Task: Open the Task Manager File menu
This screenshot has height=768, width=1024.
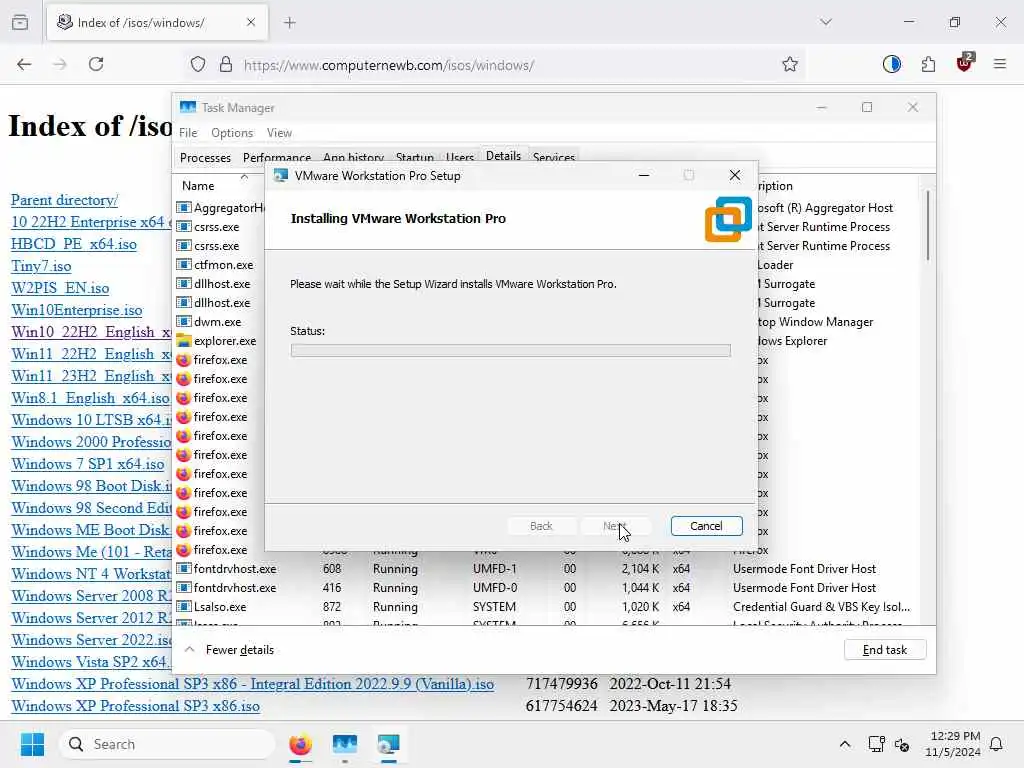Action: coord(188,133)
